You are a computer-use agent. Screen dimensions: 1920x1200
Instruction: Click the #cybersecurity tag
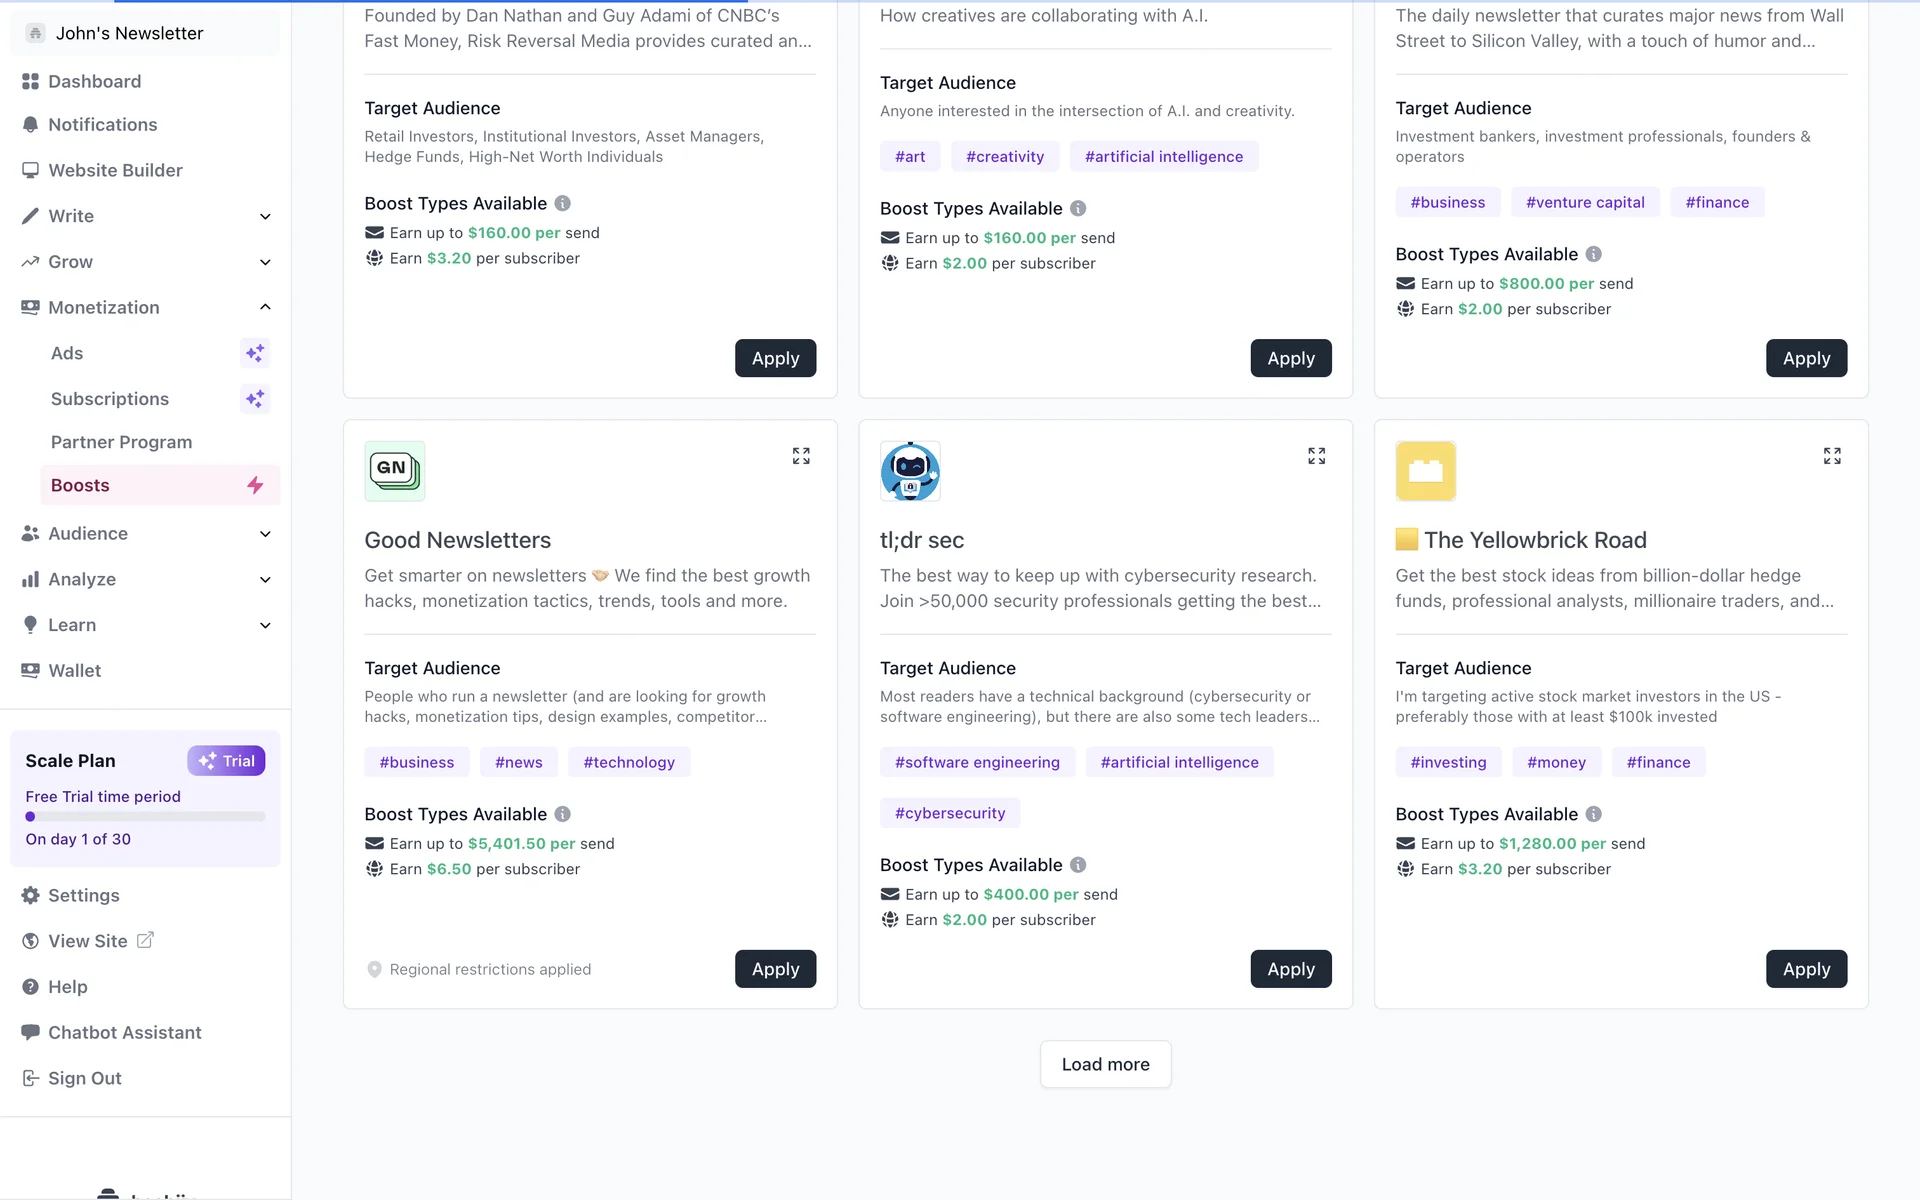[x=949, y=813]
